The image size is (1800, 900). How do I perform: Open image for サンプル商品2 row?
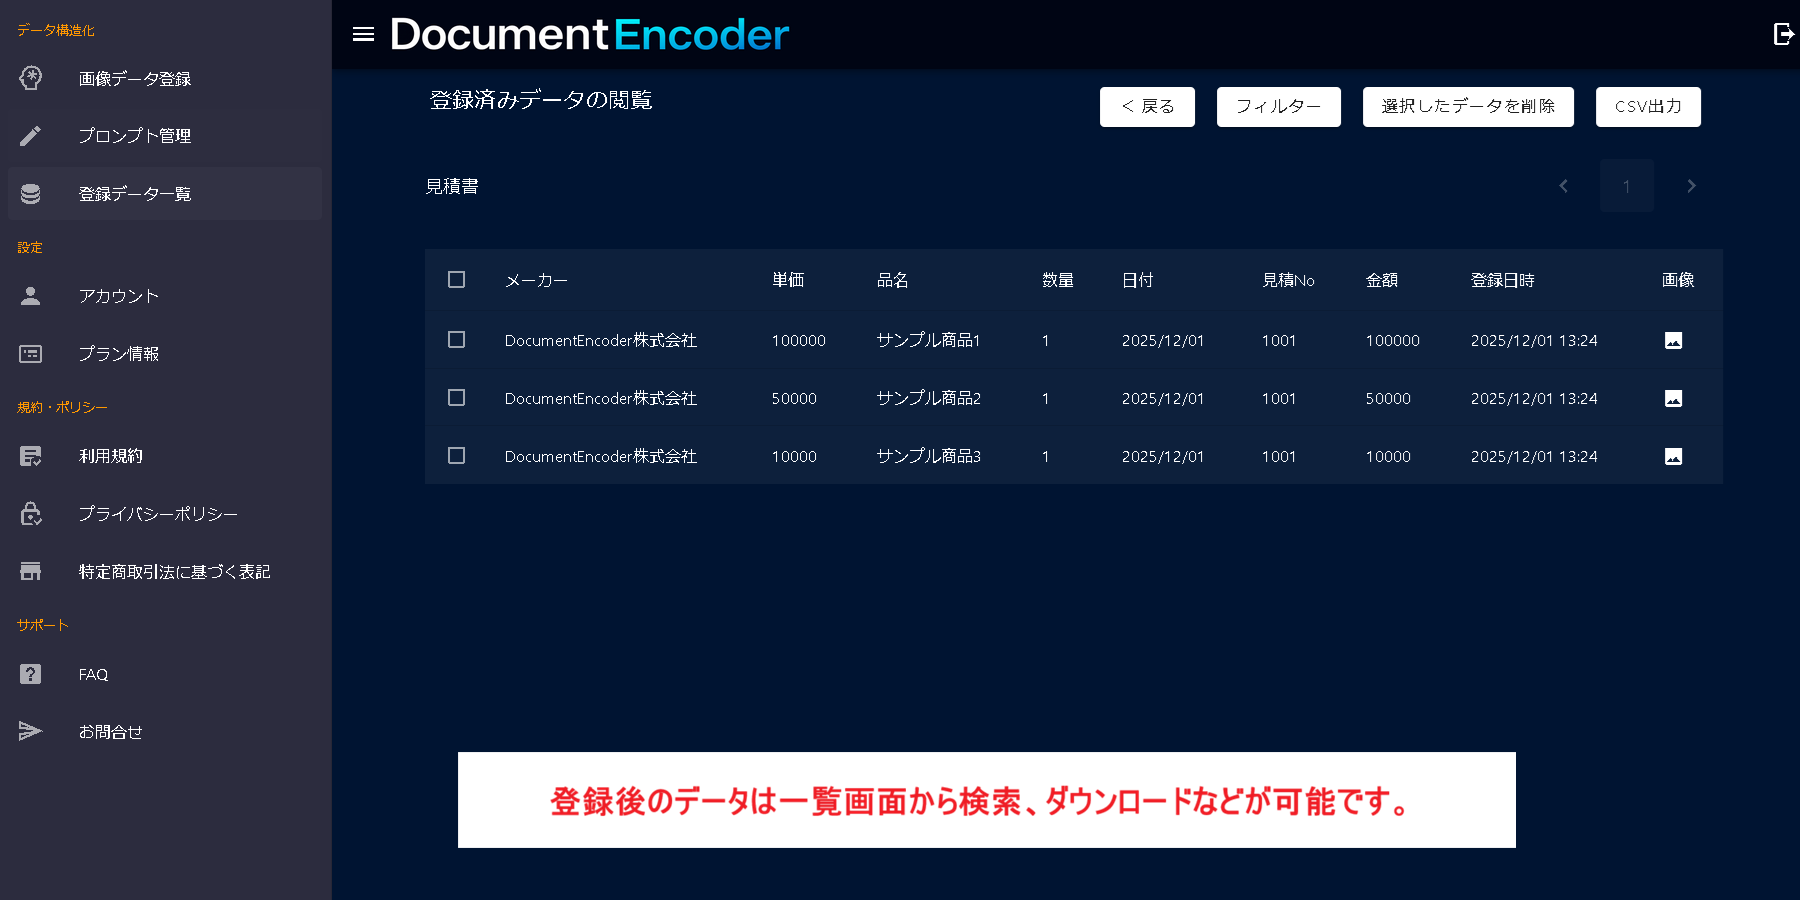point(1673,399)
